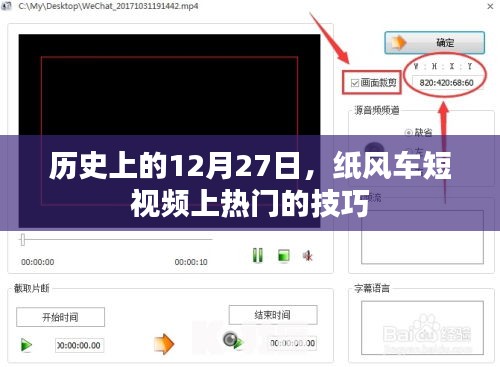Click the orange arrow on the 确定 button

399,43
